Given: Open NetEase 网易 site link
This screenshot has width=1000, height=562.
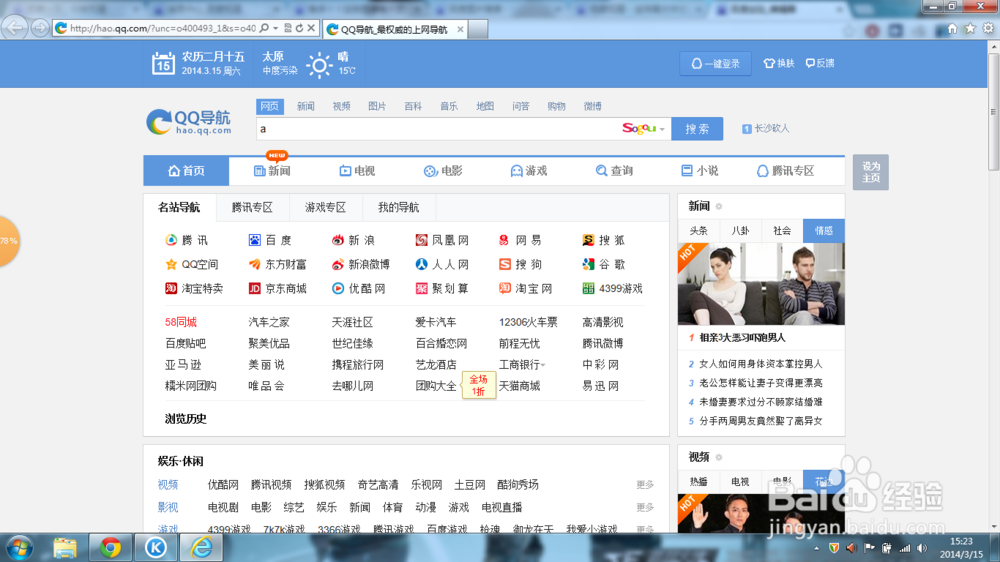Looking at the screenshot, I should (x=520, y=240).
